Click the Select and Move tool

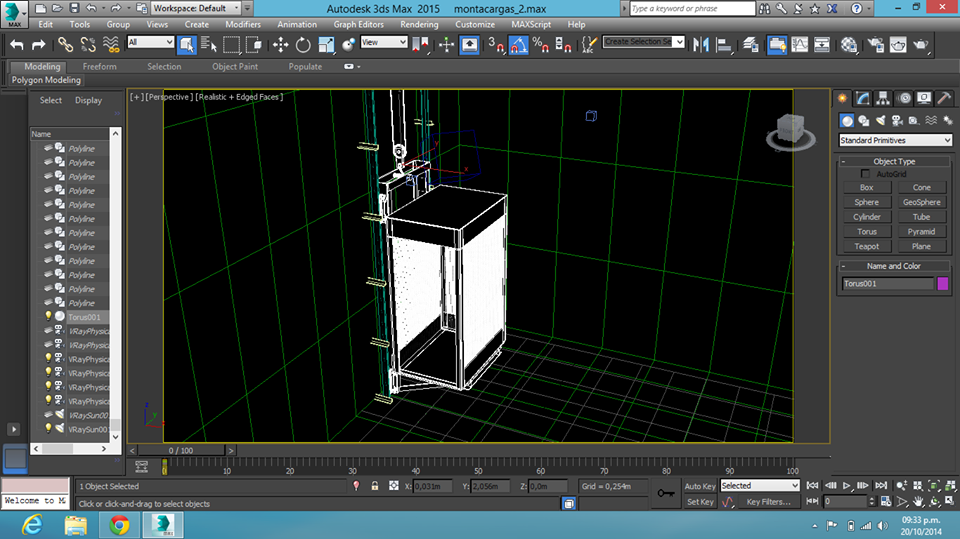280,44
